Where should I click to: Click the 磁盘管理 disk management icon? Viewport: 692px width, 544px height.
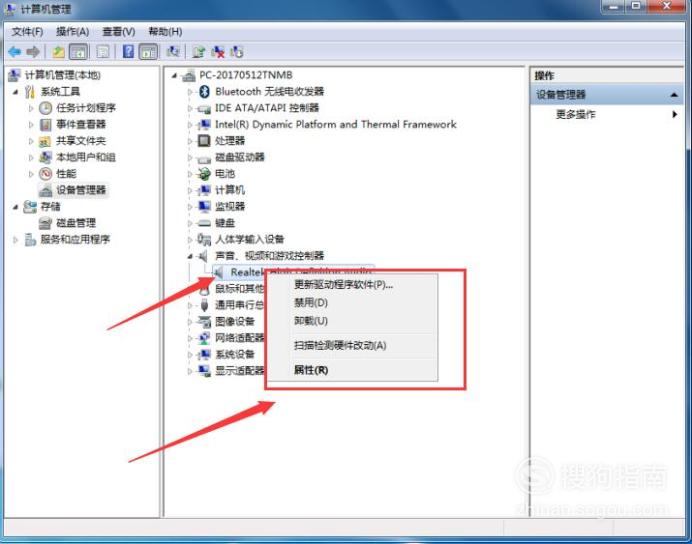[45, 223]
